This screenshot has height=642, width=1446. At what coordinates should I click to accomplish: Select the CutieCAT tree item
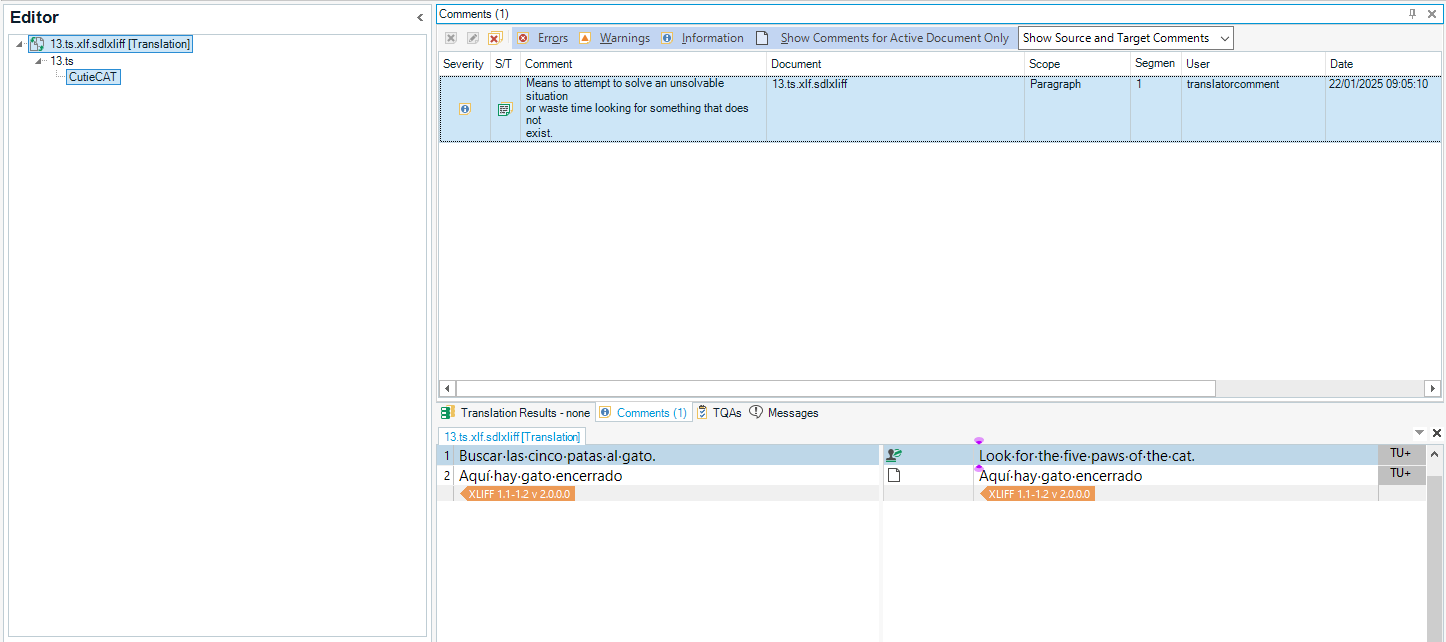click(x=93, y=77)
